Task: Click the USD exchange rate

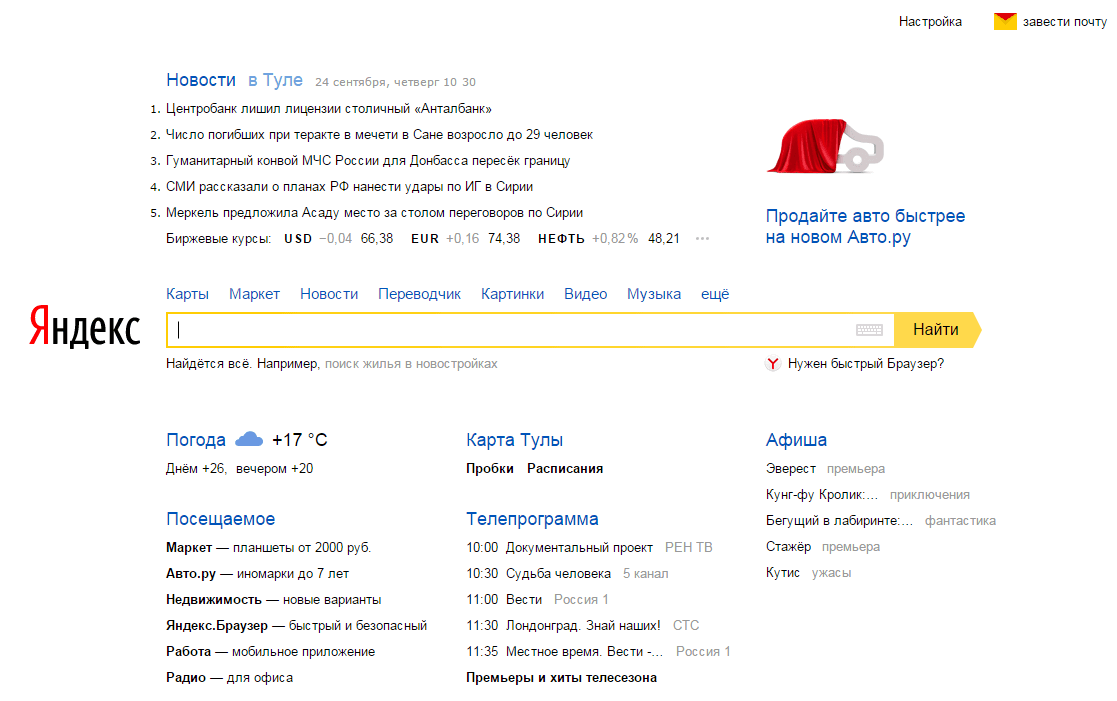Action: point(338,239)
